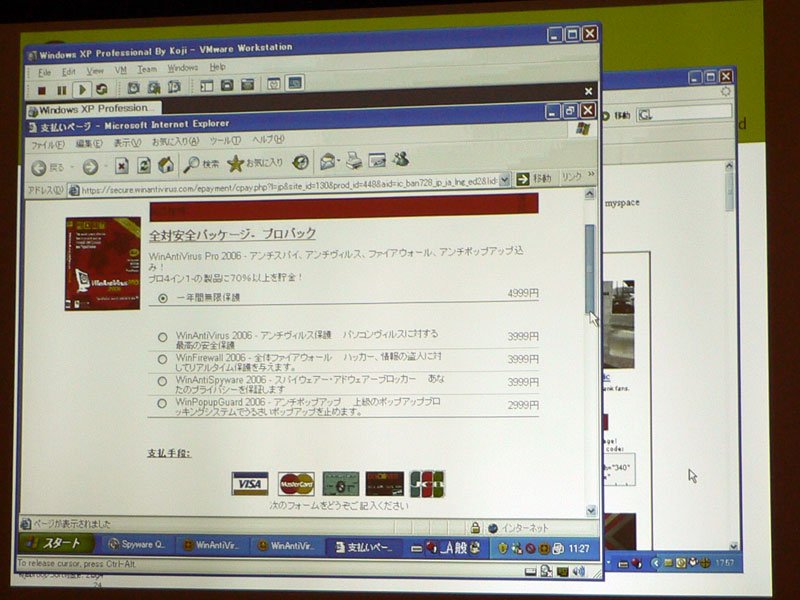Screen dimensions: 800x600
Task: Open the language bar A般 input indicator
Action: pyautogui.click(x=454, y=548)
